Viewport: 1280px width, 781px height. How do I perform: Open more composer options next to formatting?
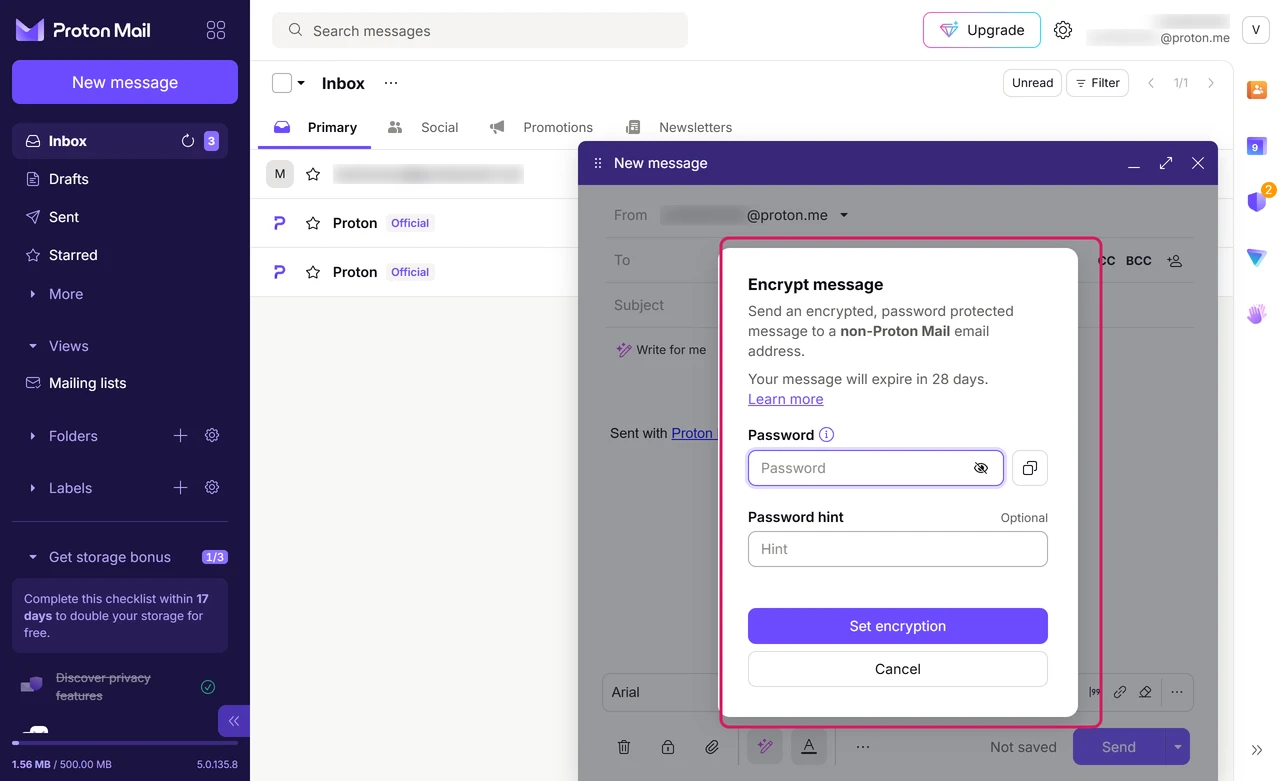[x=863, y=746]
